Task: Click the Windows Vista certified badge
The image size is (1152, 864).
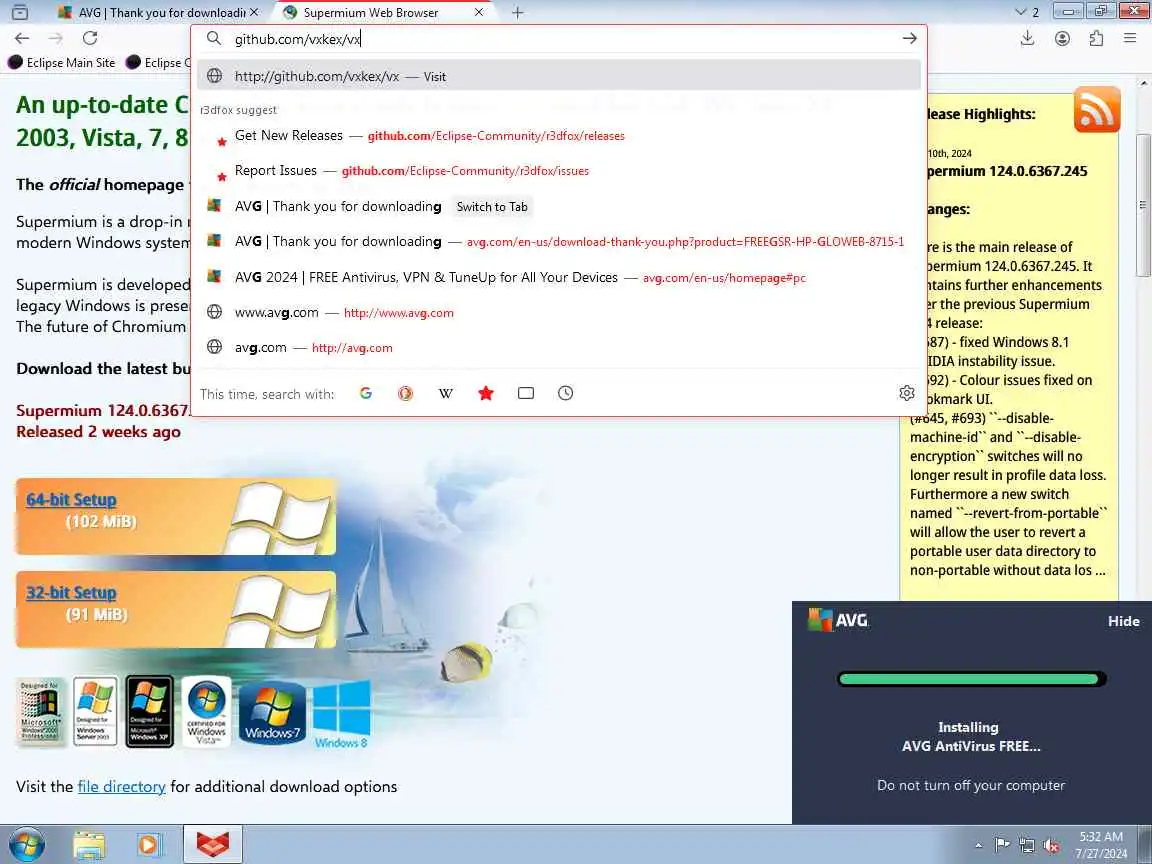Action: pos(206,711)
